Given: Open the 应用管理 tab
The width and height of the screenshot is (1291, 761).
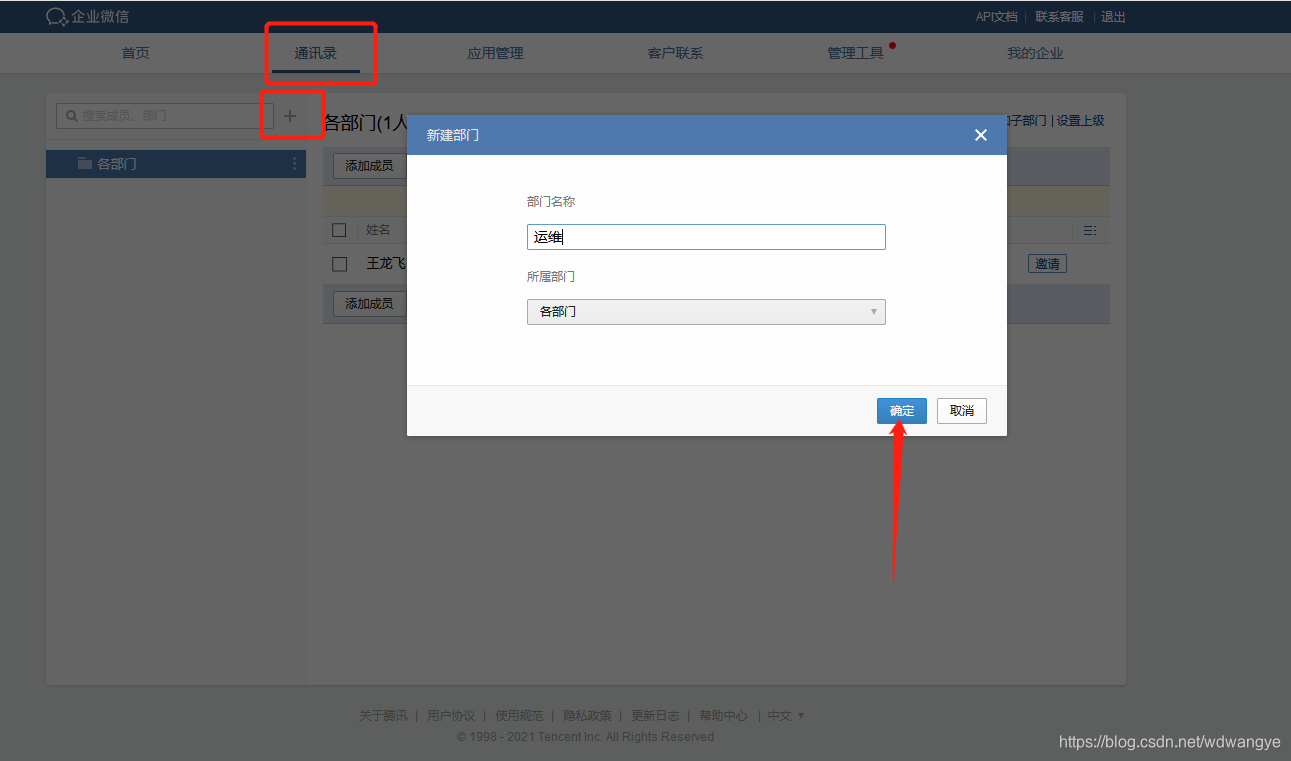Looking at the screenshot, I should click(495, 53).
